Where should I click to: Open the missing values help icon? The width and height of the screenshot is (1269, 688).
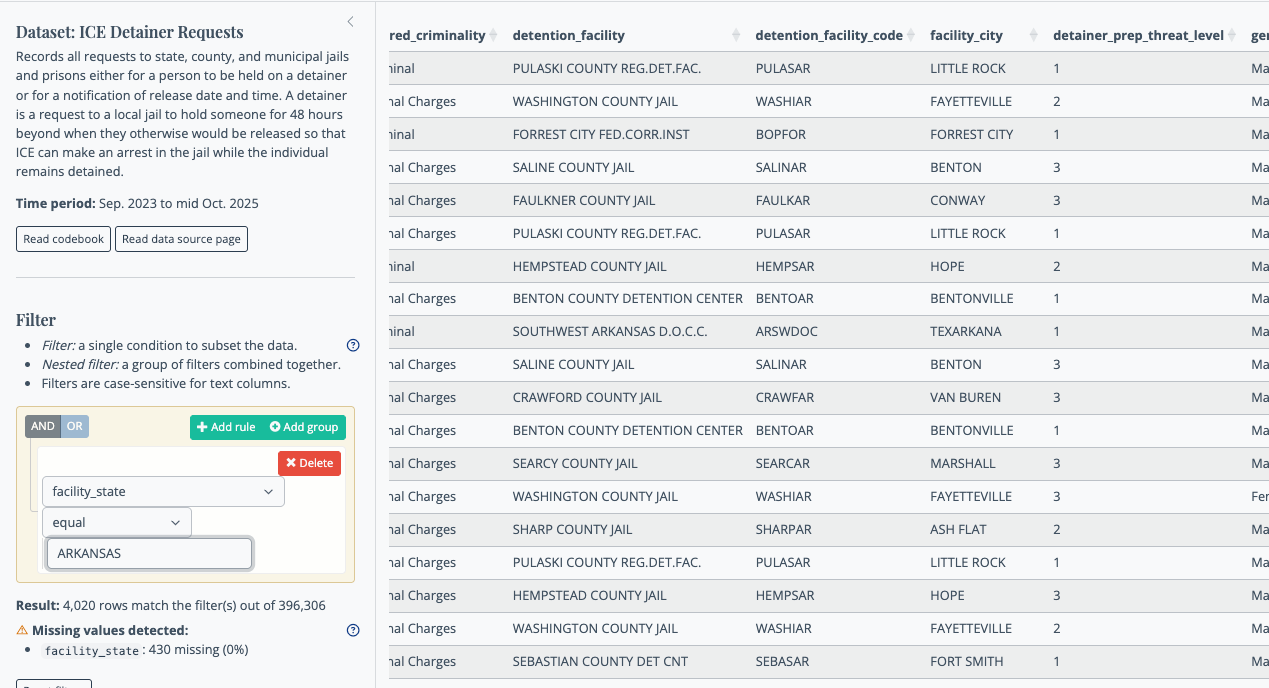[352, 631]
